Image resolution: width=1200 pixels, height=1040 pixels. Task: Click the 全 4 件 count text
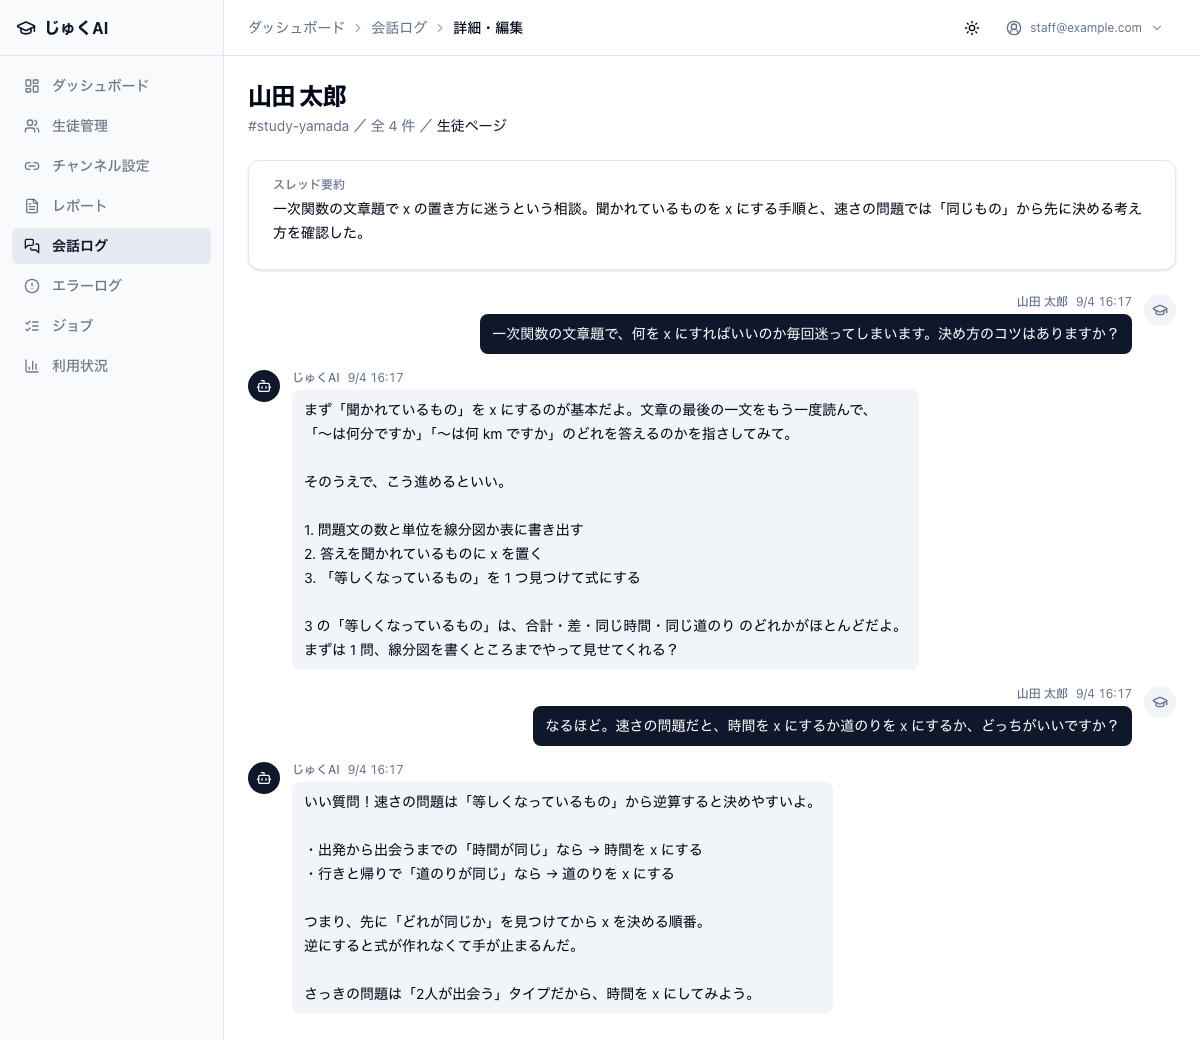(x=393, y=126)
